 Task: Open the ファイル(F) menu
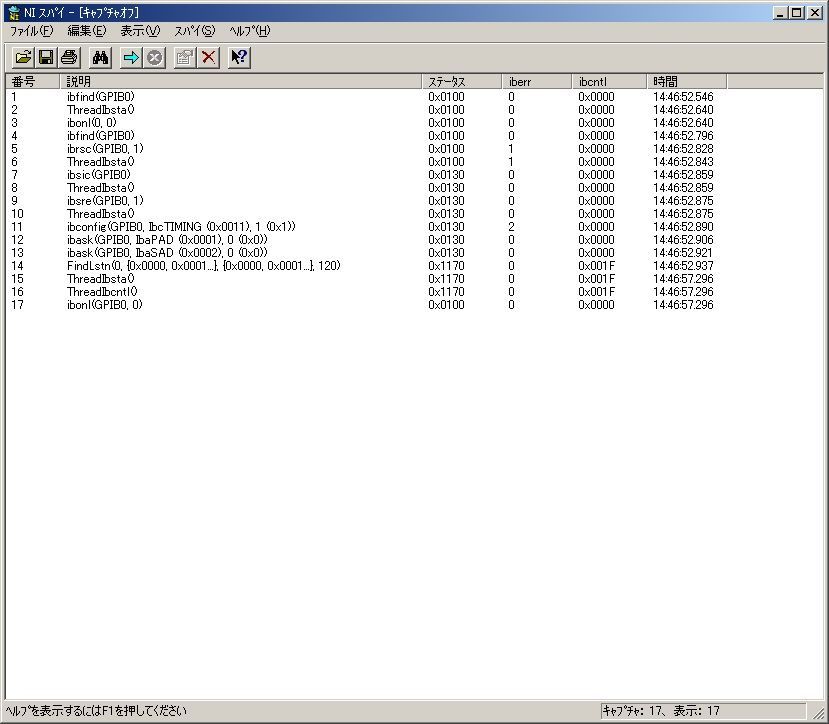point(32,31)
